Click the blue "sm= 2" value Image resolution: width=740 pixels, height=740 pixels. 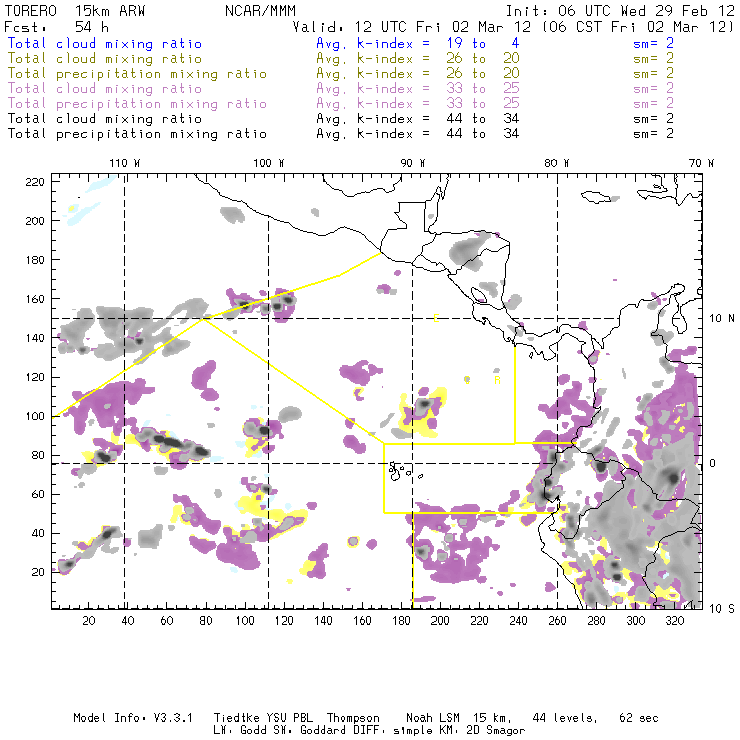654,43
